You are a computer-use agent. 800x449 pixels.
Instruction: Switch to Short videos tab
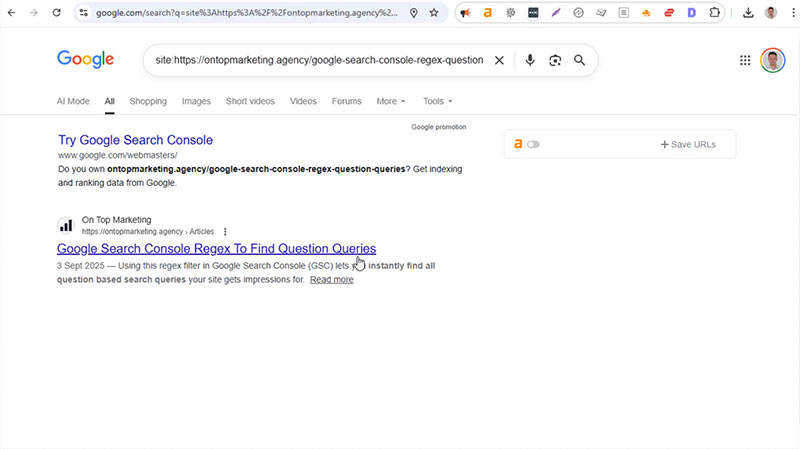[x=250, y=101]
